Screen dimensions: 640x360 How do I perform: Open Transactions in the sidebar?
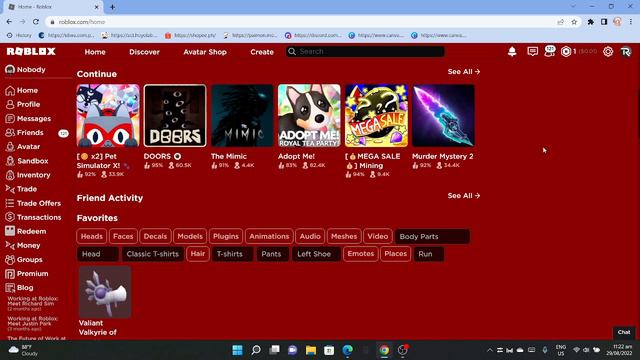point(39,217)
